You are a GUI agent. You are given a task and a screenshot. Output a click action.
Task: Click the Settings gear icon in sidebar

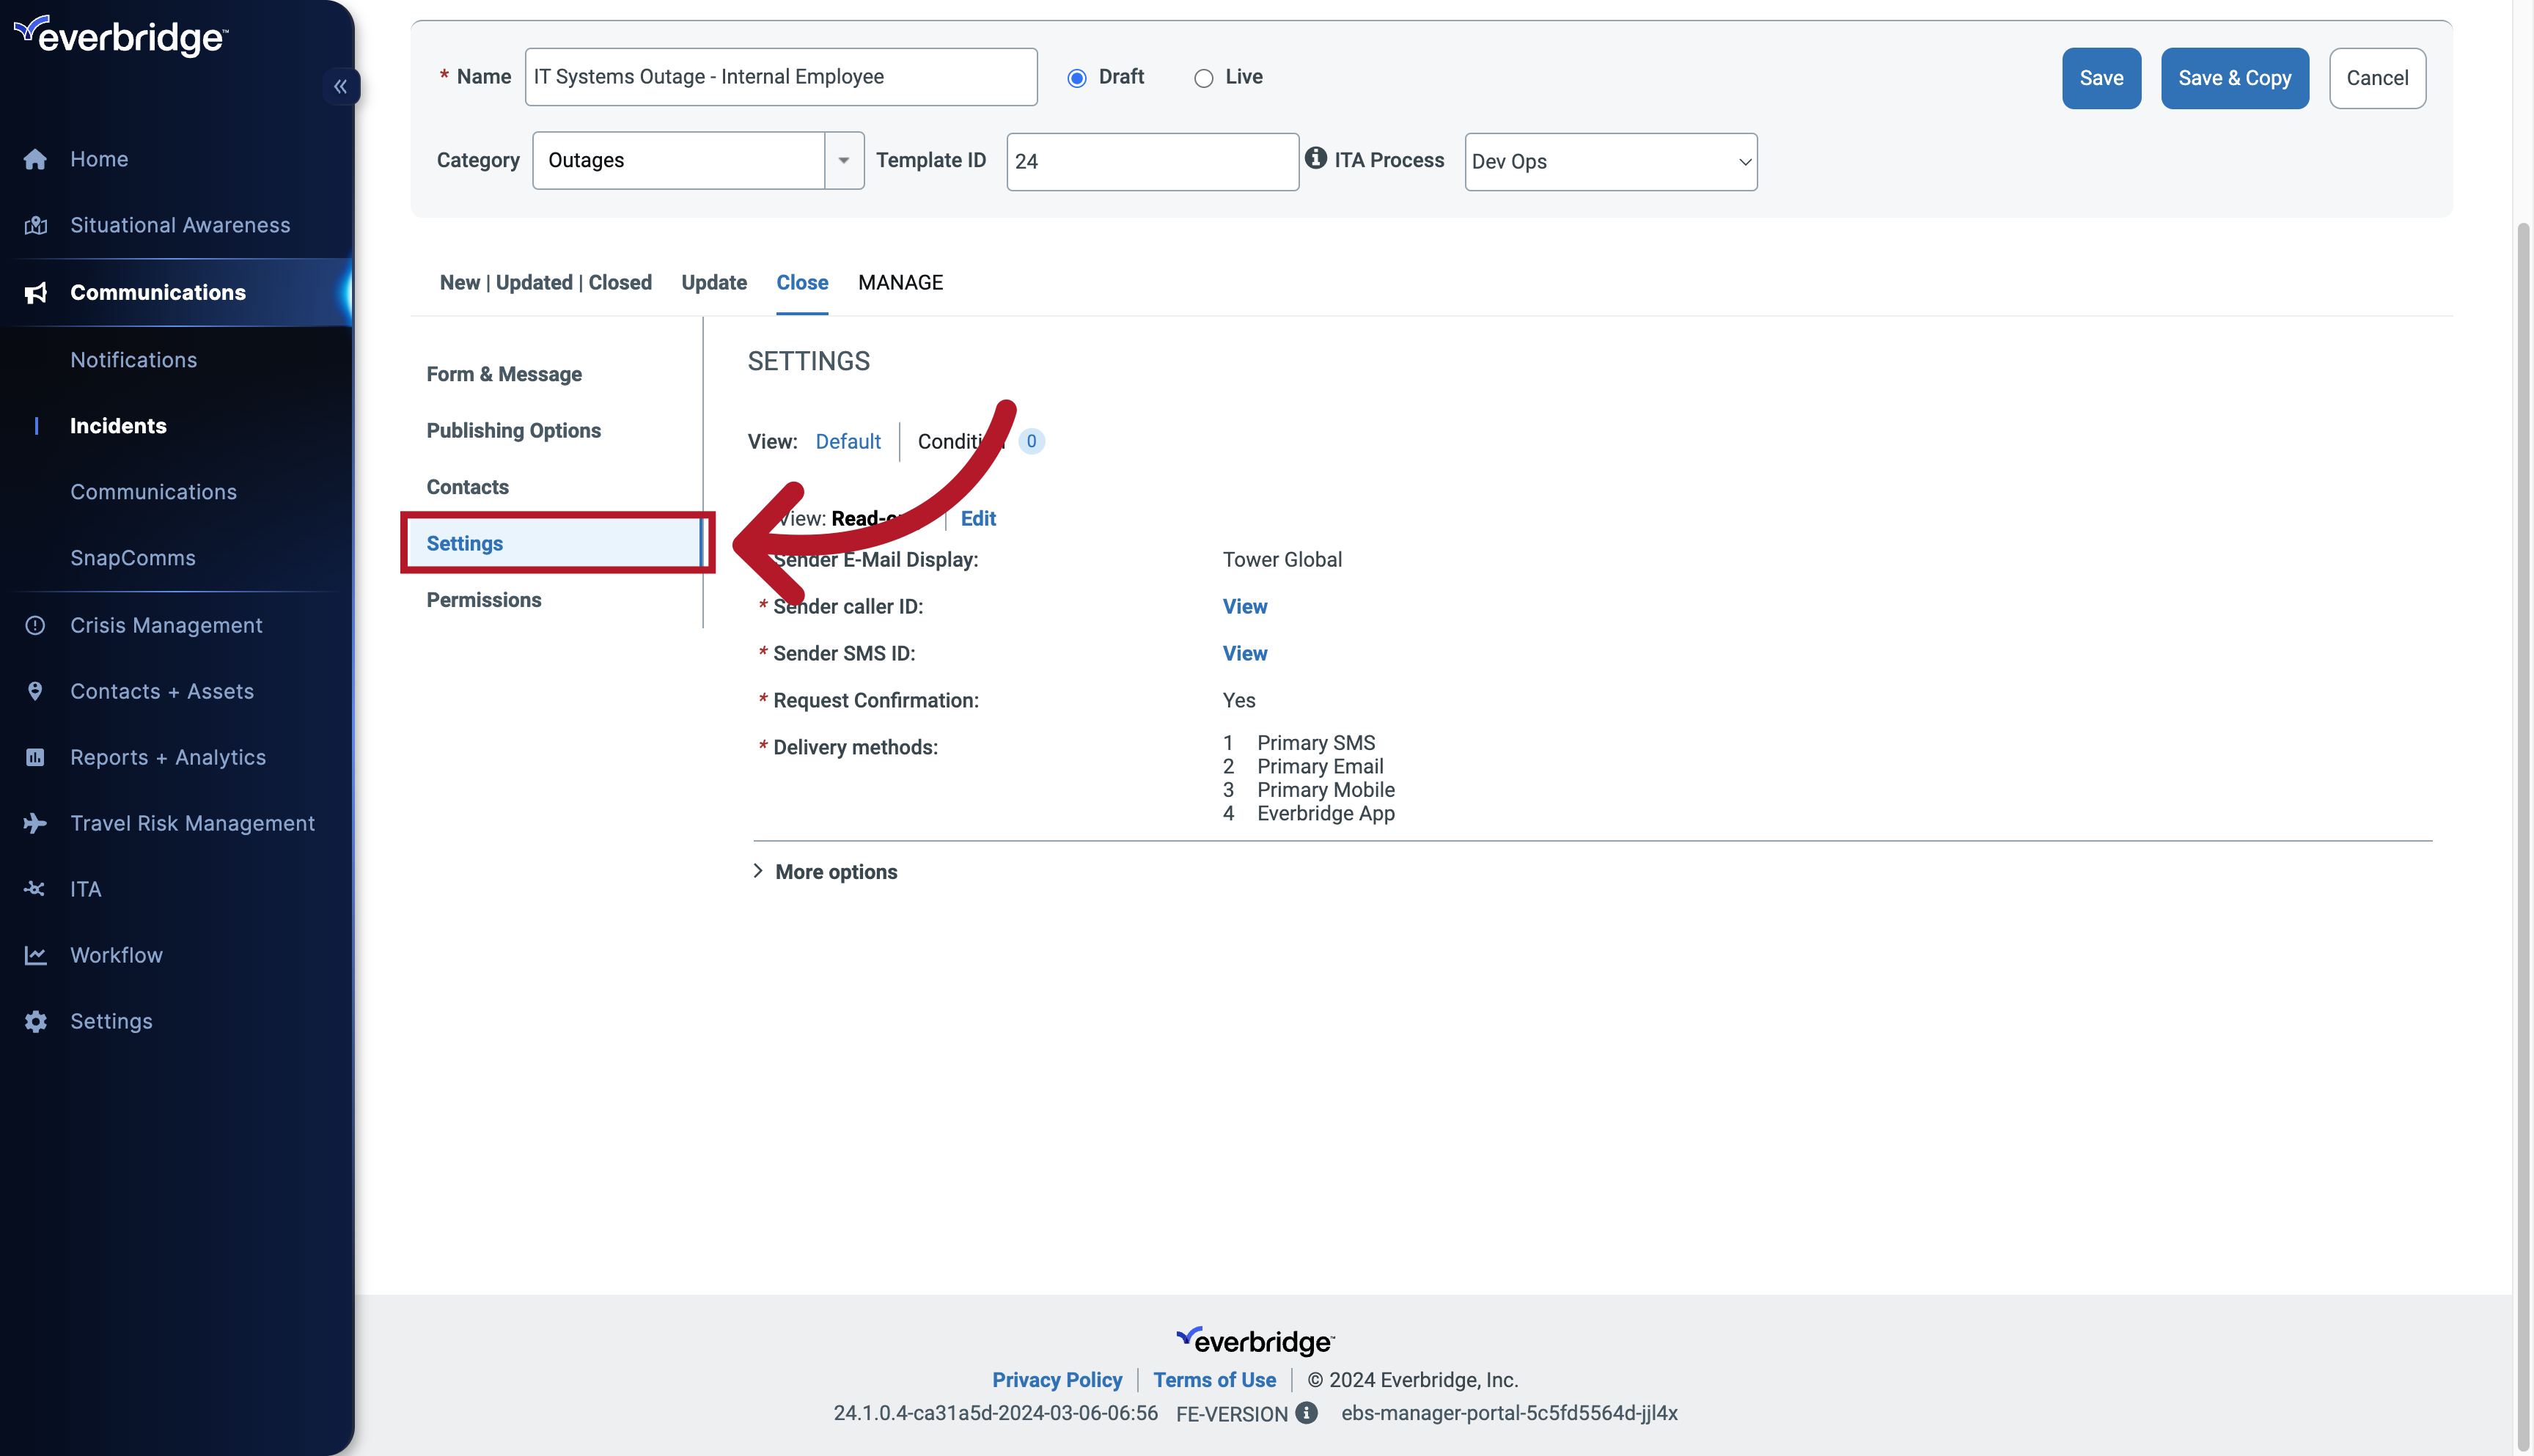click(35, 1021)
